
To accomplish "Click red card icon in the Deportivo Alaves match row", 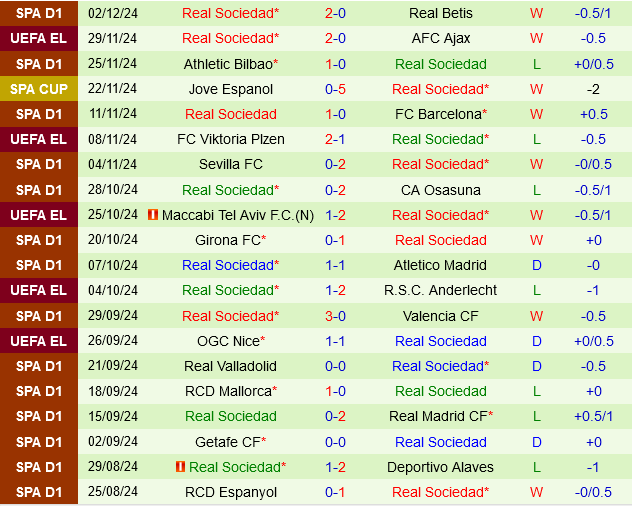I will coord(180,467).
